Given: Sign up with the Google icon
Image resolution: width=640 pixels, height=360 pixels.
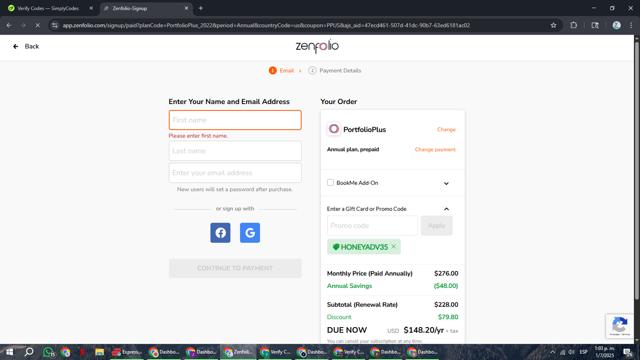Looking at the screenshot, I should click(250, 233).
